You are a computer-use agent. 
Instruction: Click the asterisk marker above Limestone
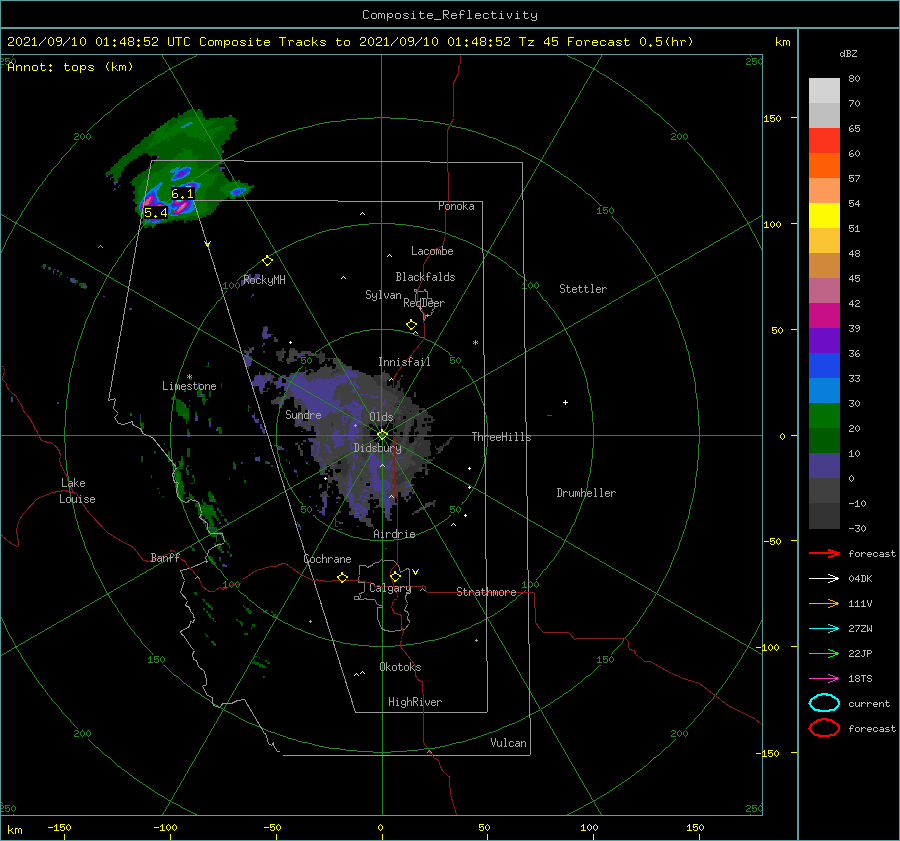pyautogui.click(x=189, y=377)
